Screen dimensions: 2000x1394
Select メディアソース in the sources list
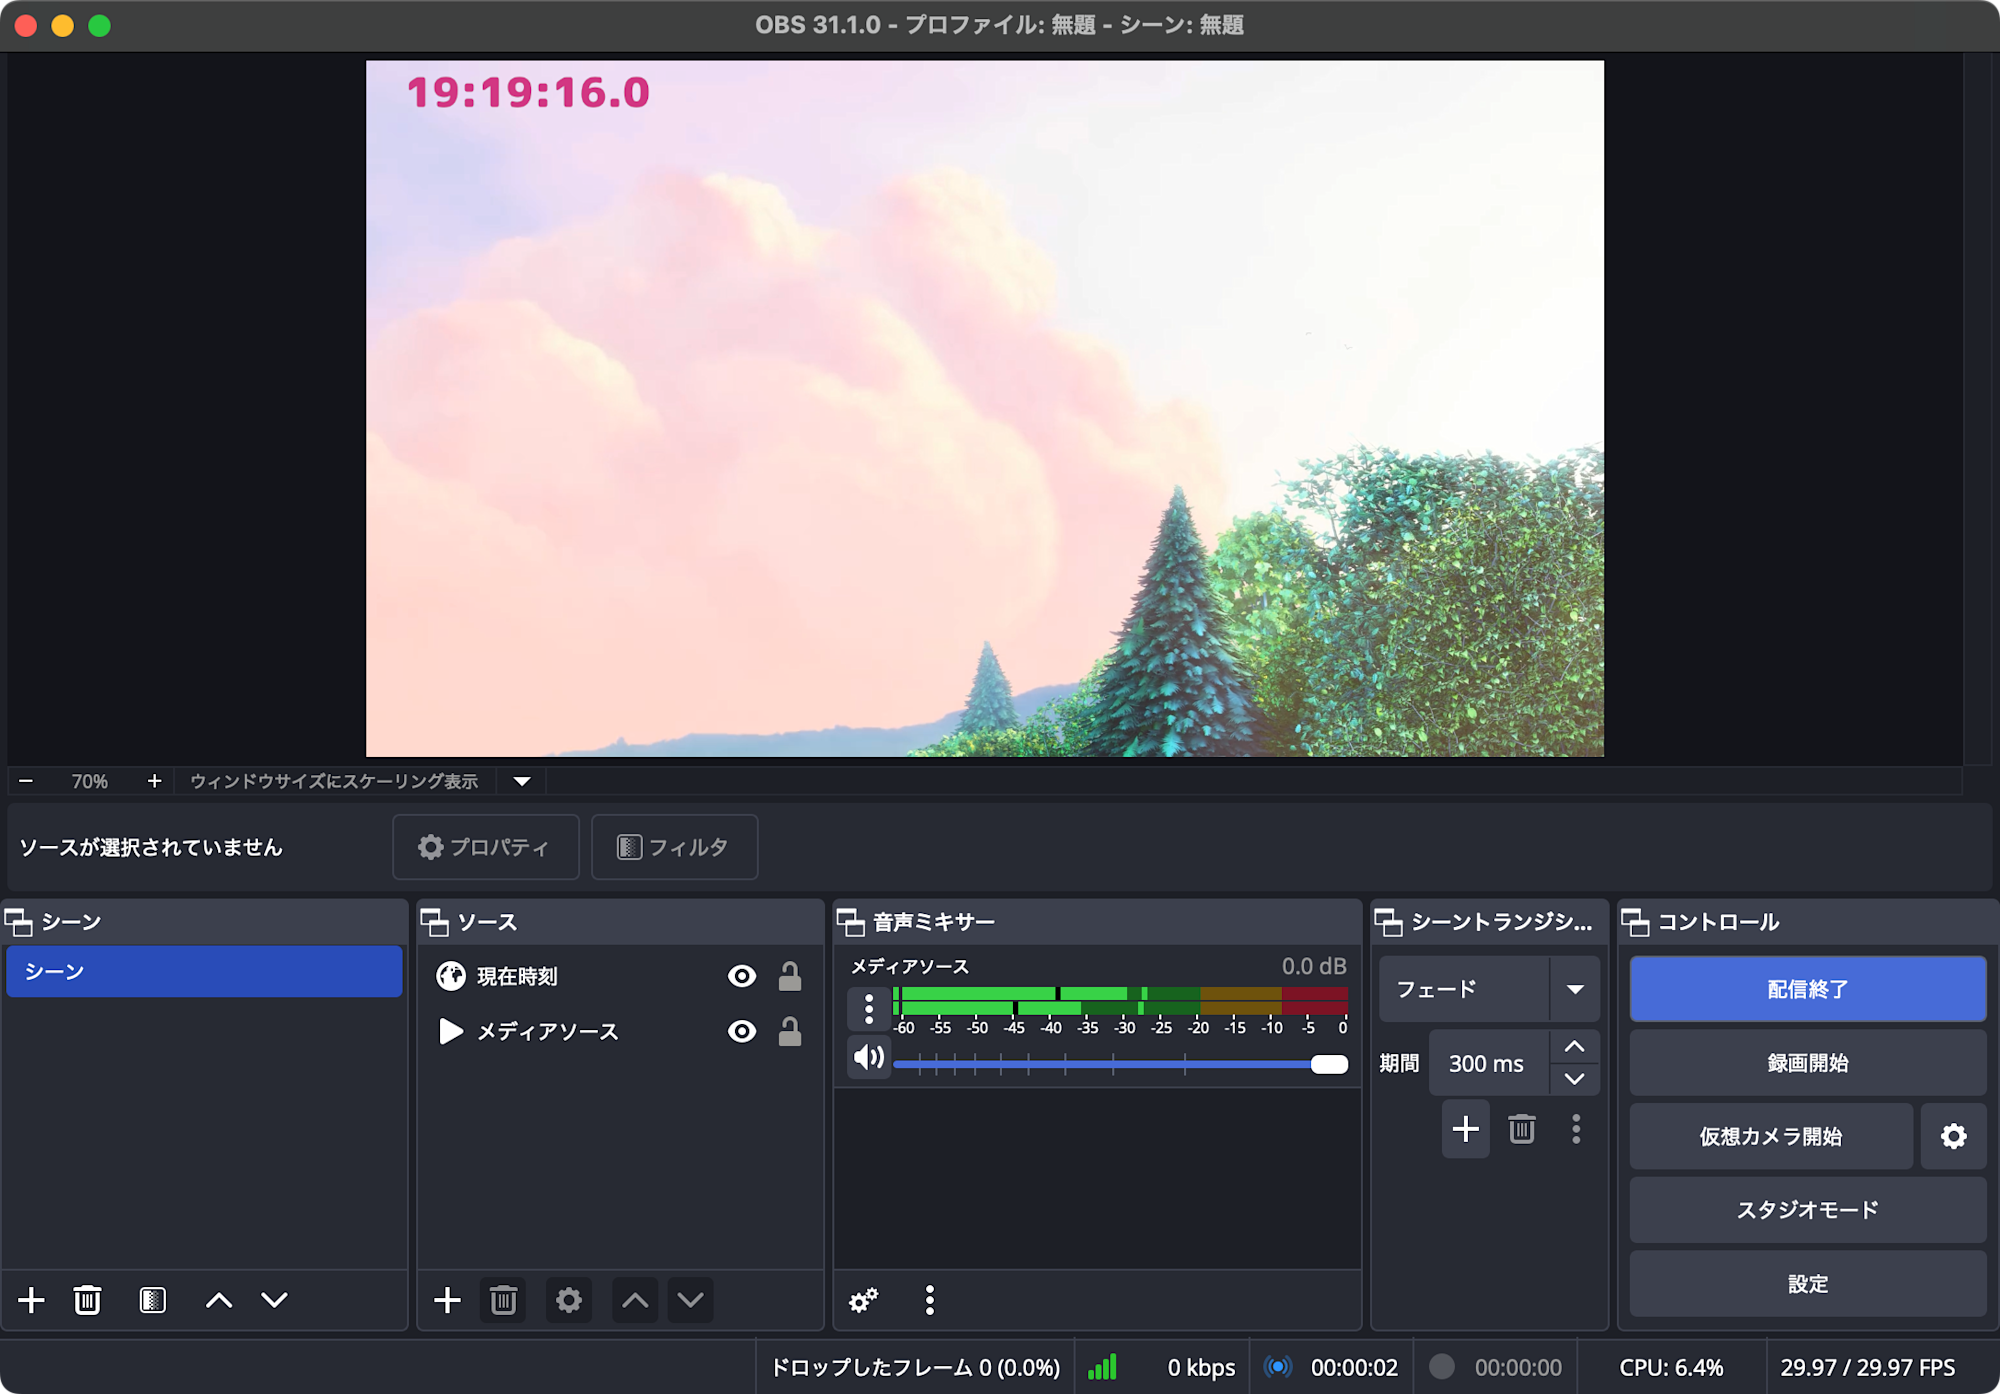click(547, 1031)
